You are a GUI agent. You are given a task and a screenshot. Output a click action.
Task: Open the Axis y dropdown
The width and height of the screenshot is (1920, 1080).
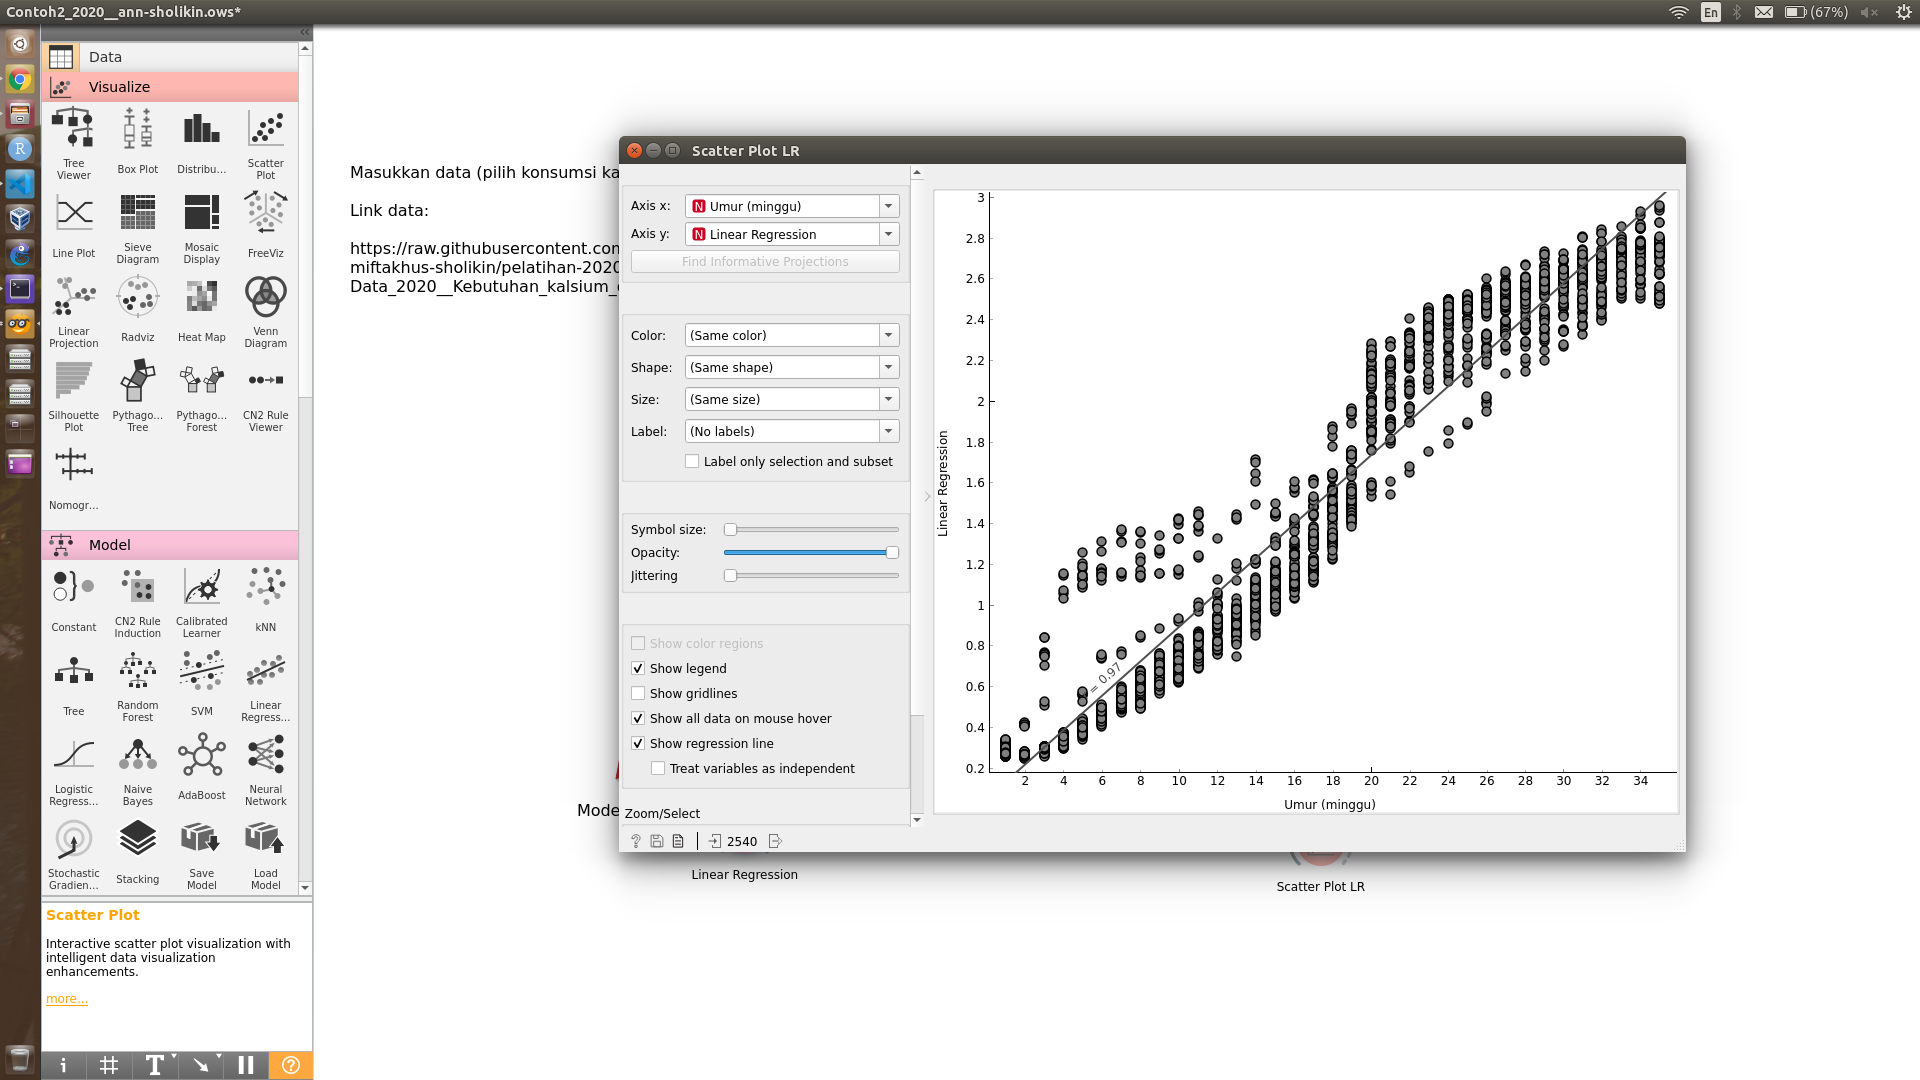(792, 234)
